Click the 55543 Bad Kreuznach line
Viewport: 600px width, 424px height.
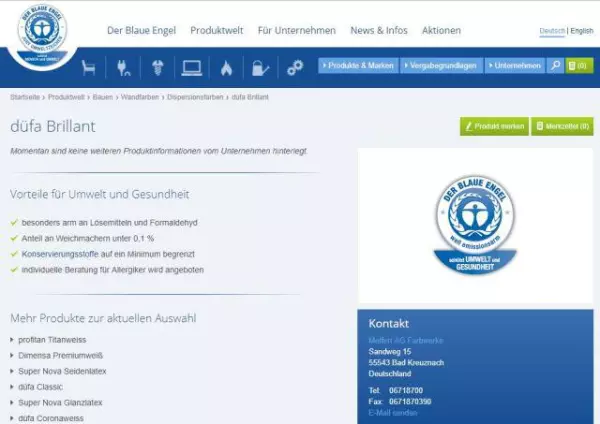coord(406,362)
